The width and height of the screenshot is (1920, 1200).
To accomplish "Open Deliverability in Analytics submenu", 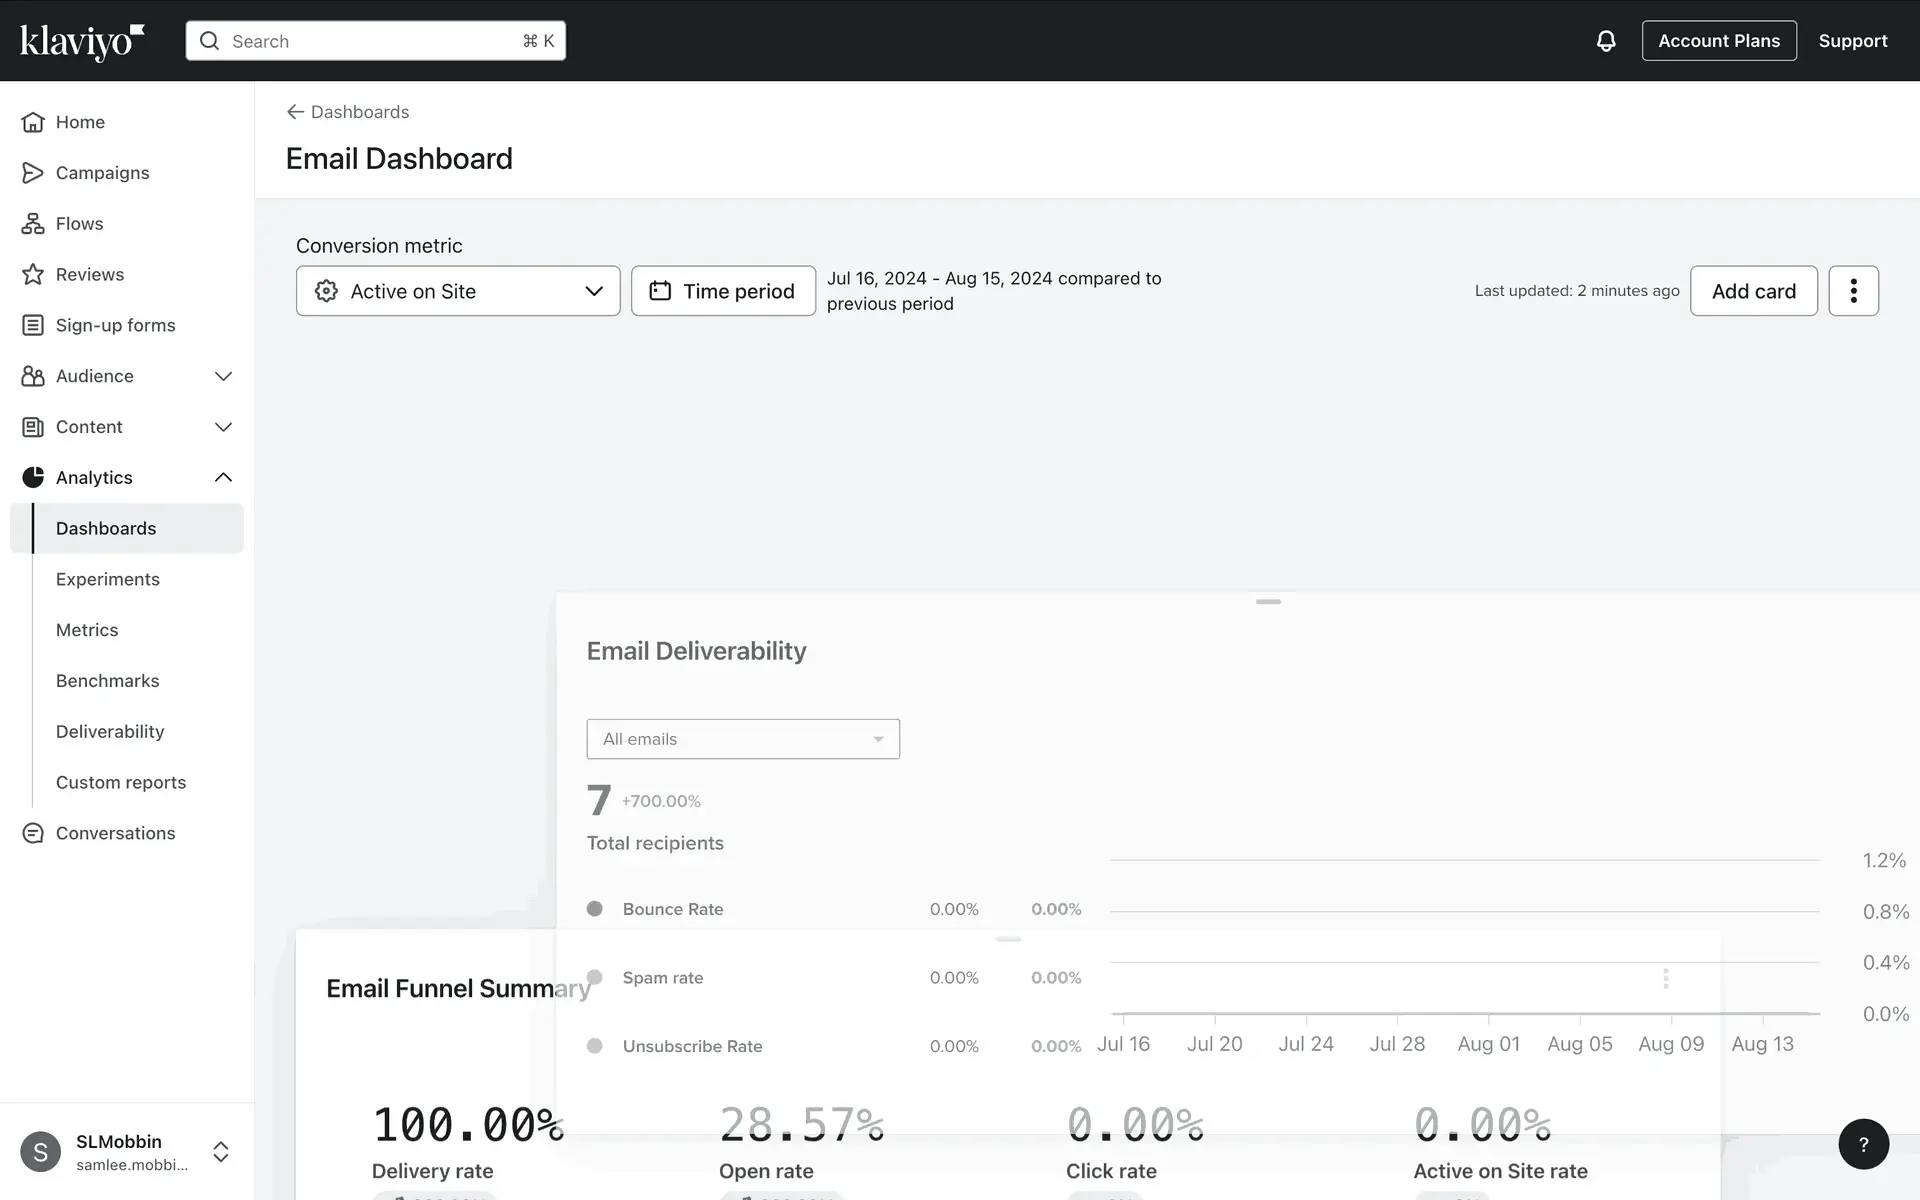I will pos(110,731).
